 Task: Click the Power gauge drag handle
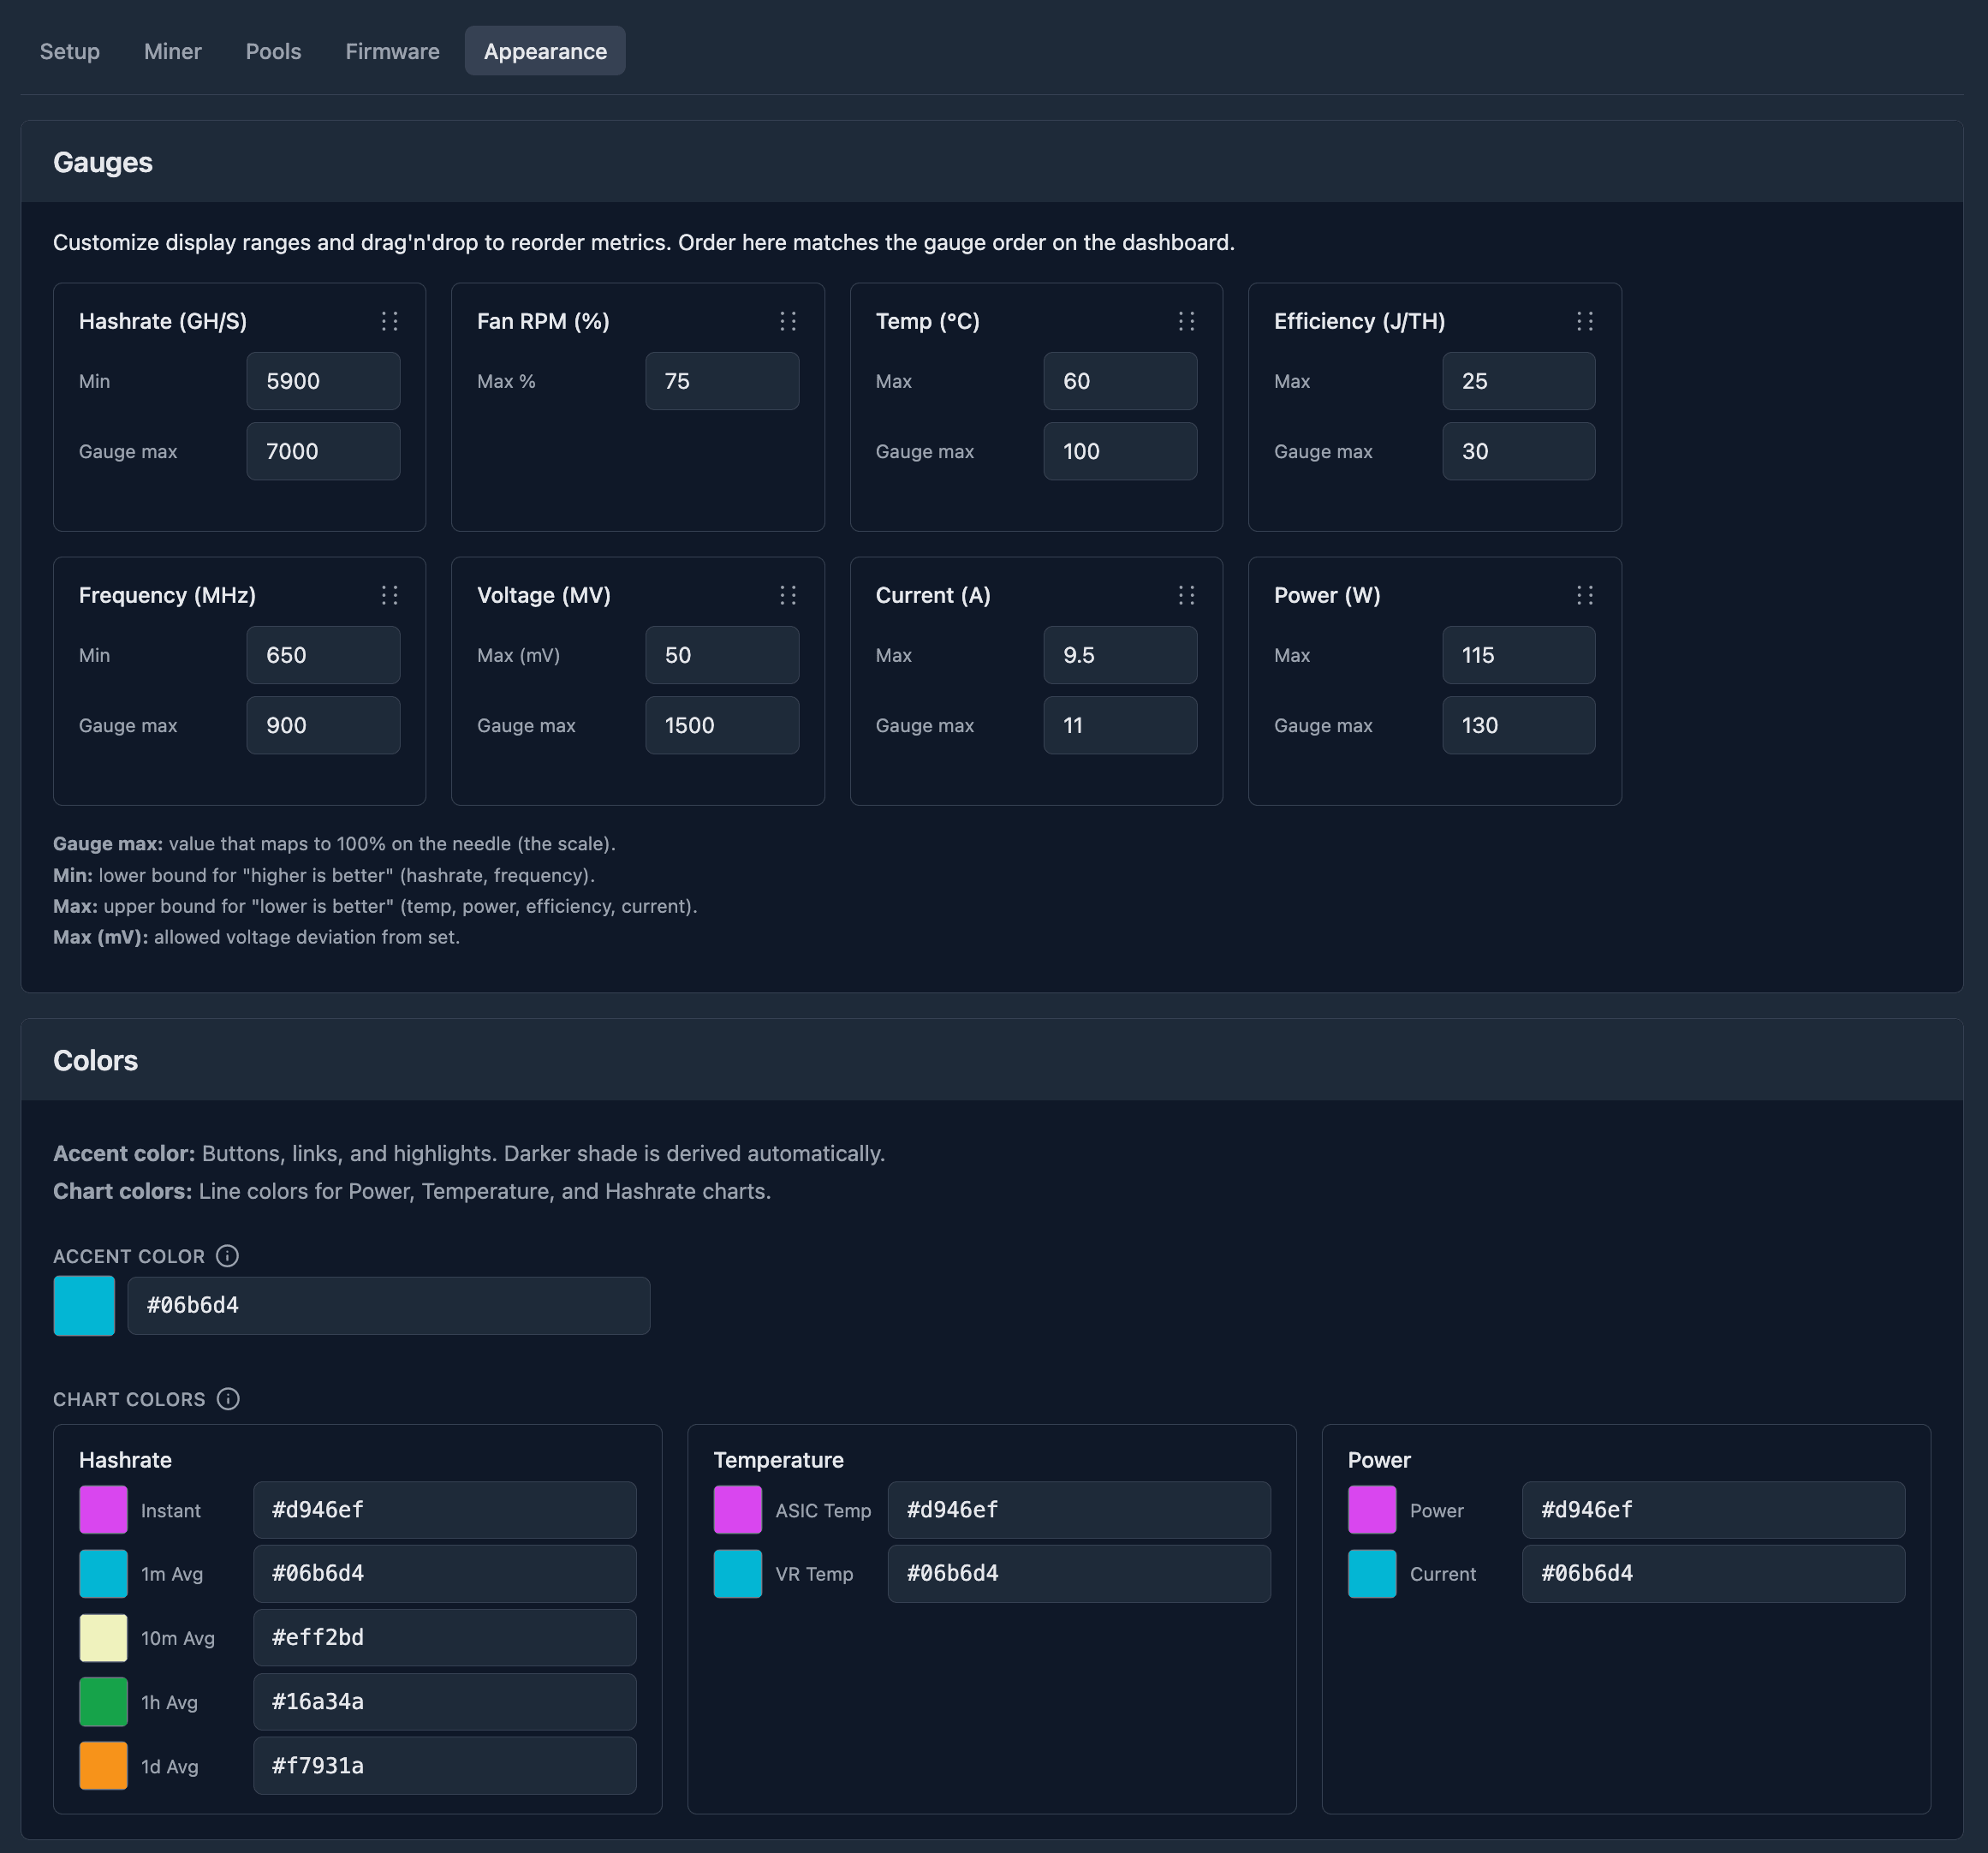[1585, 595]
